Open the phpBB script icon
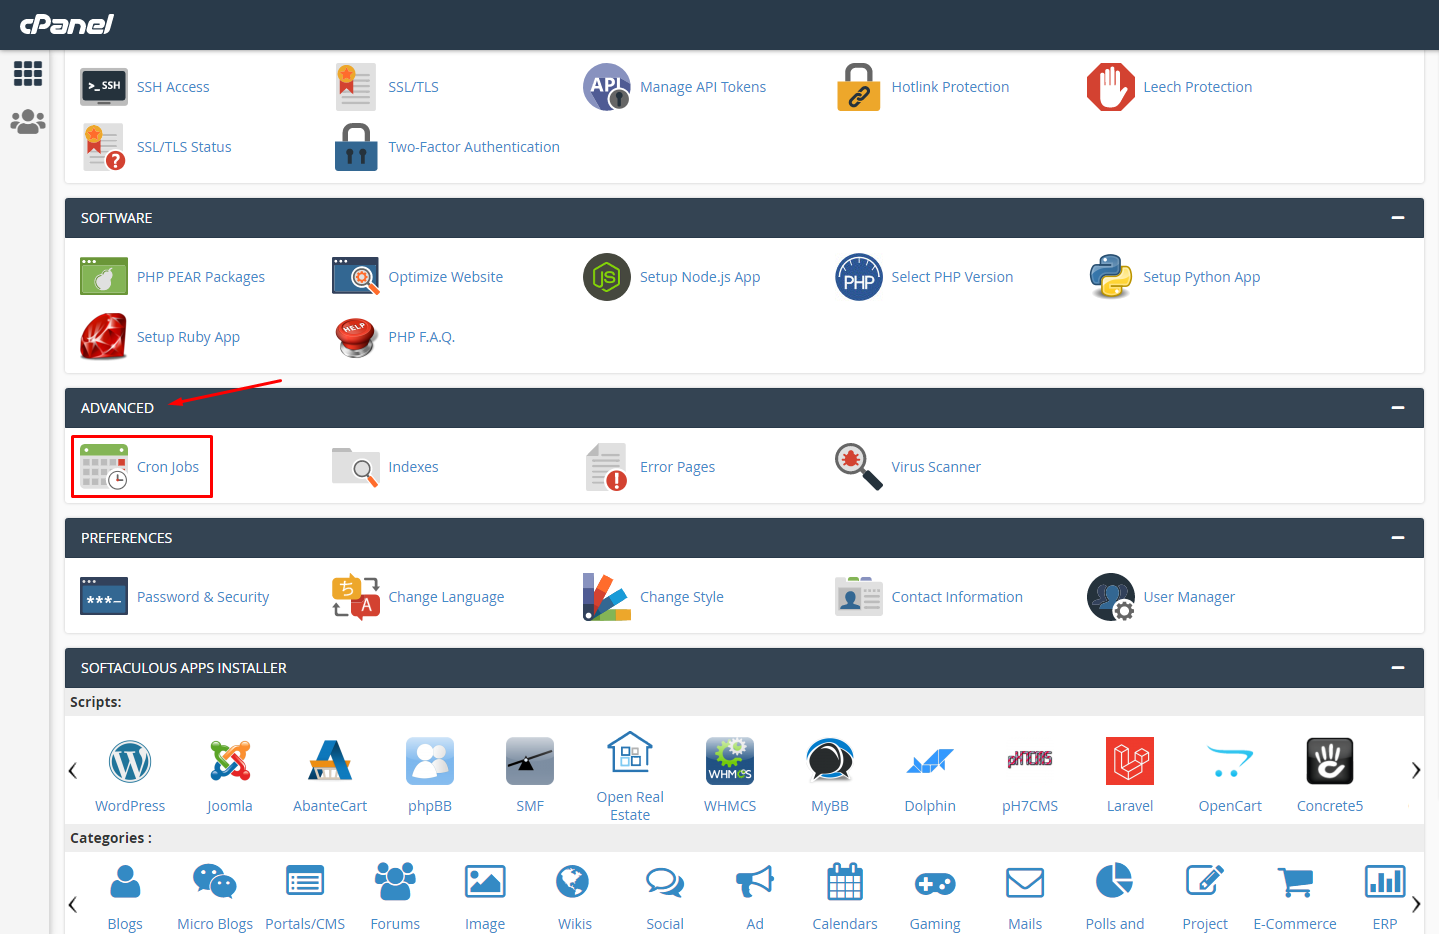1439x934 pixels. [x=430, y=761]
